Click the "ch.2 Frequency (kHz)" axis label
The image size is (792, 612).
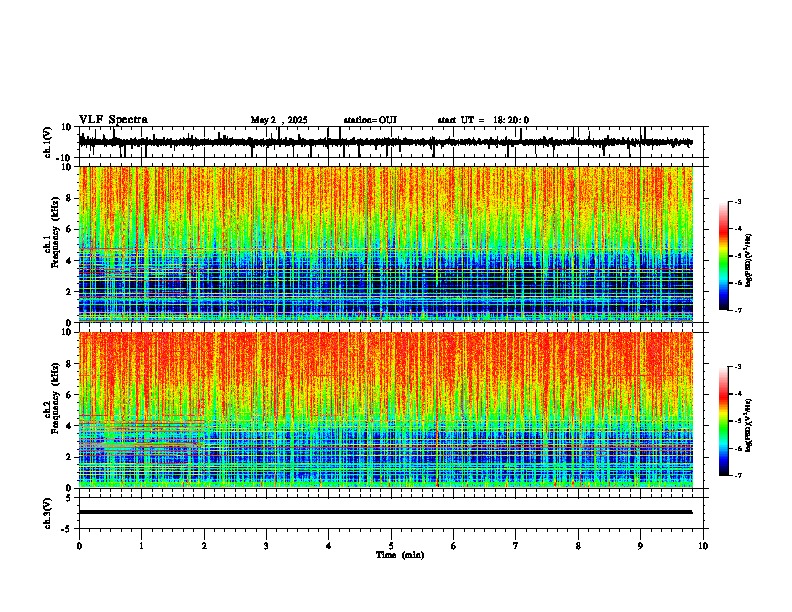point(52,397)
